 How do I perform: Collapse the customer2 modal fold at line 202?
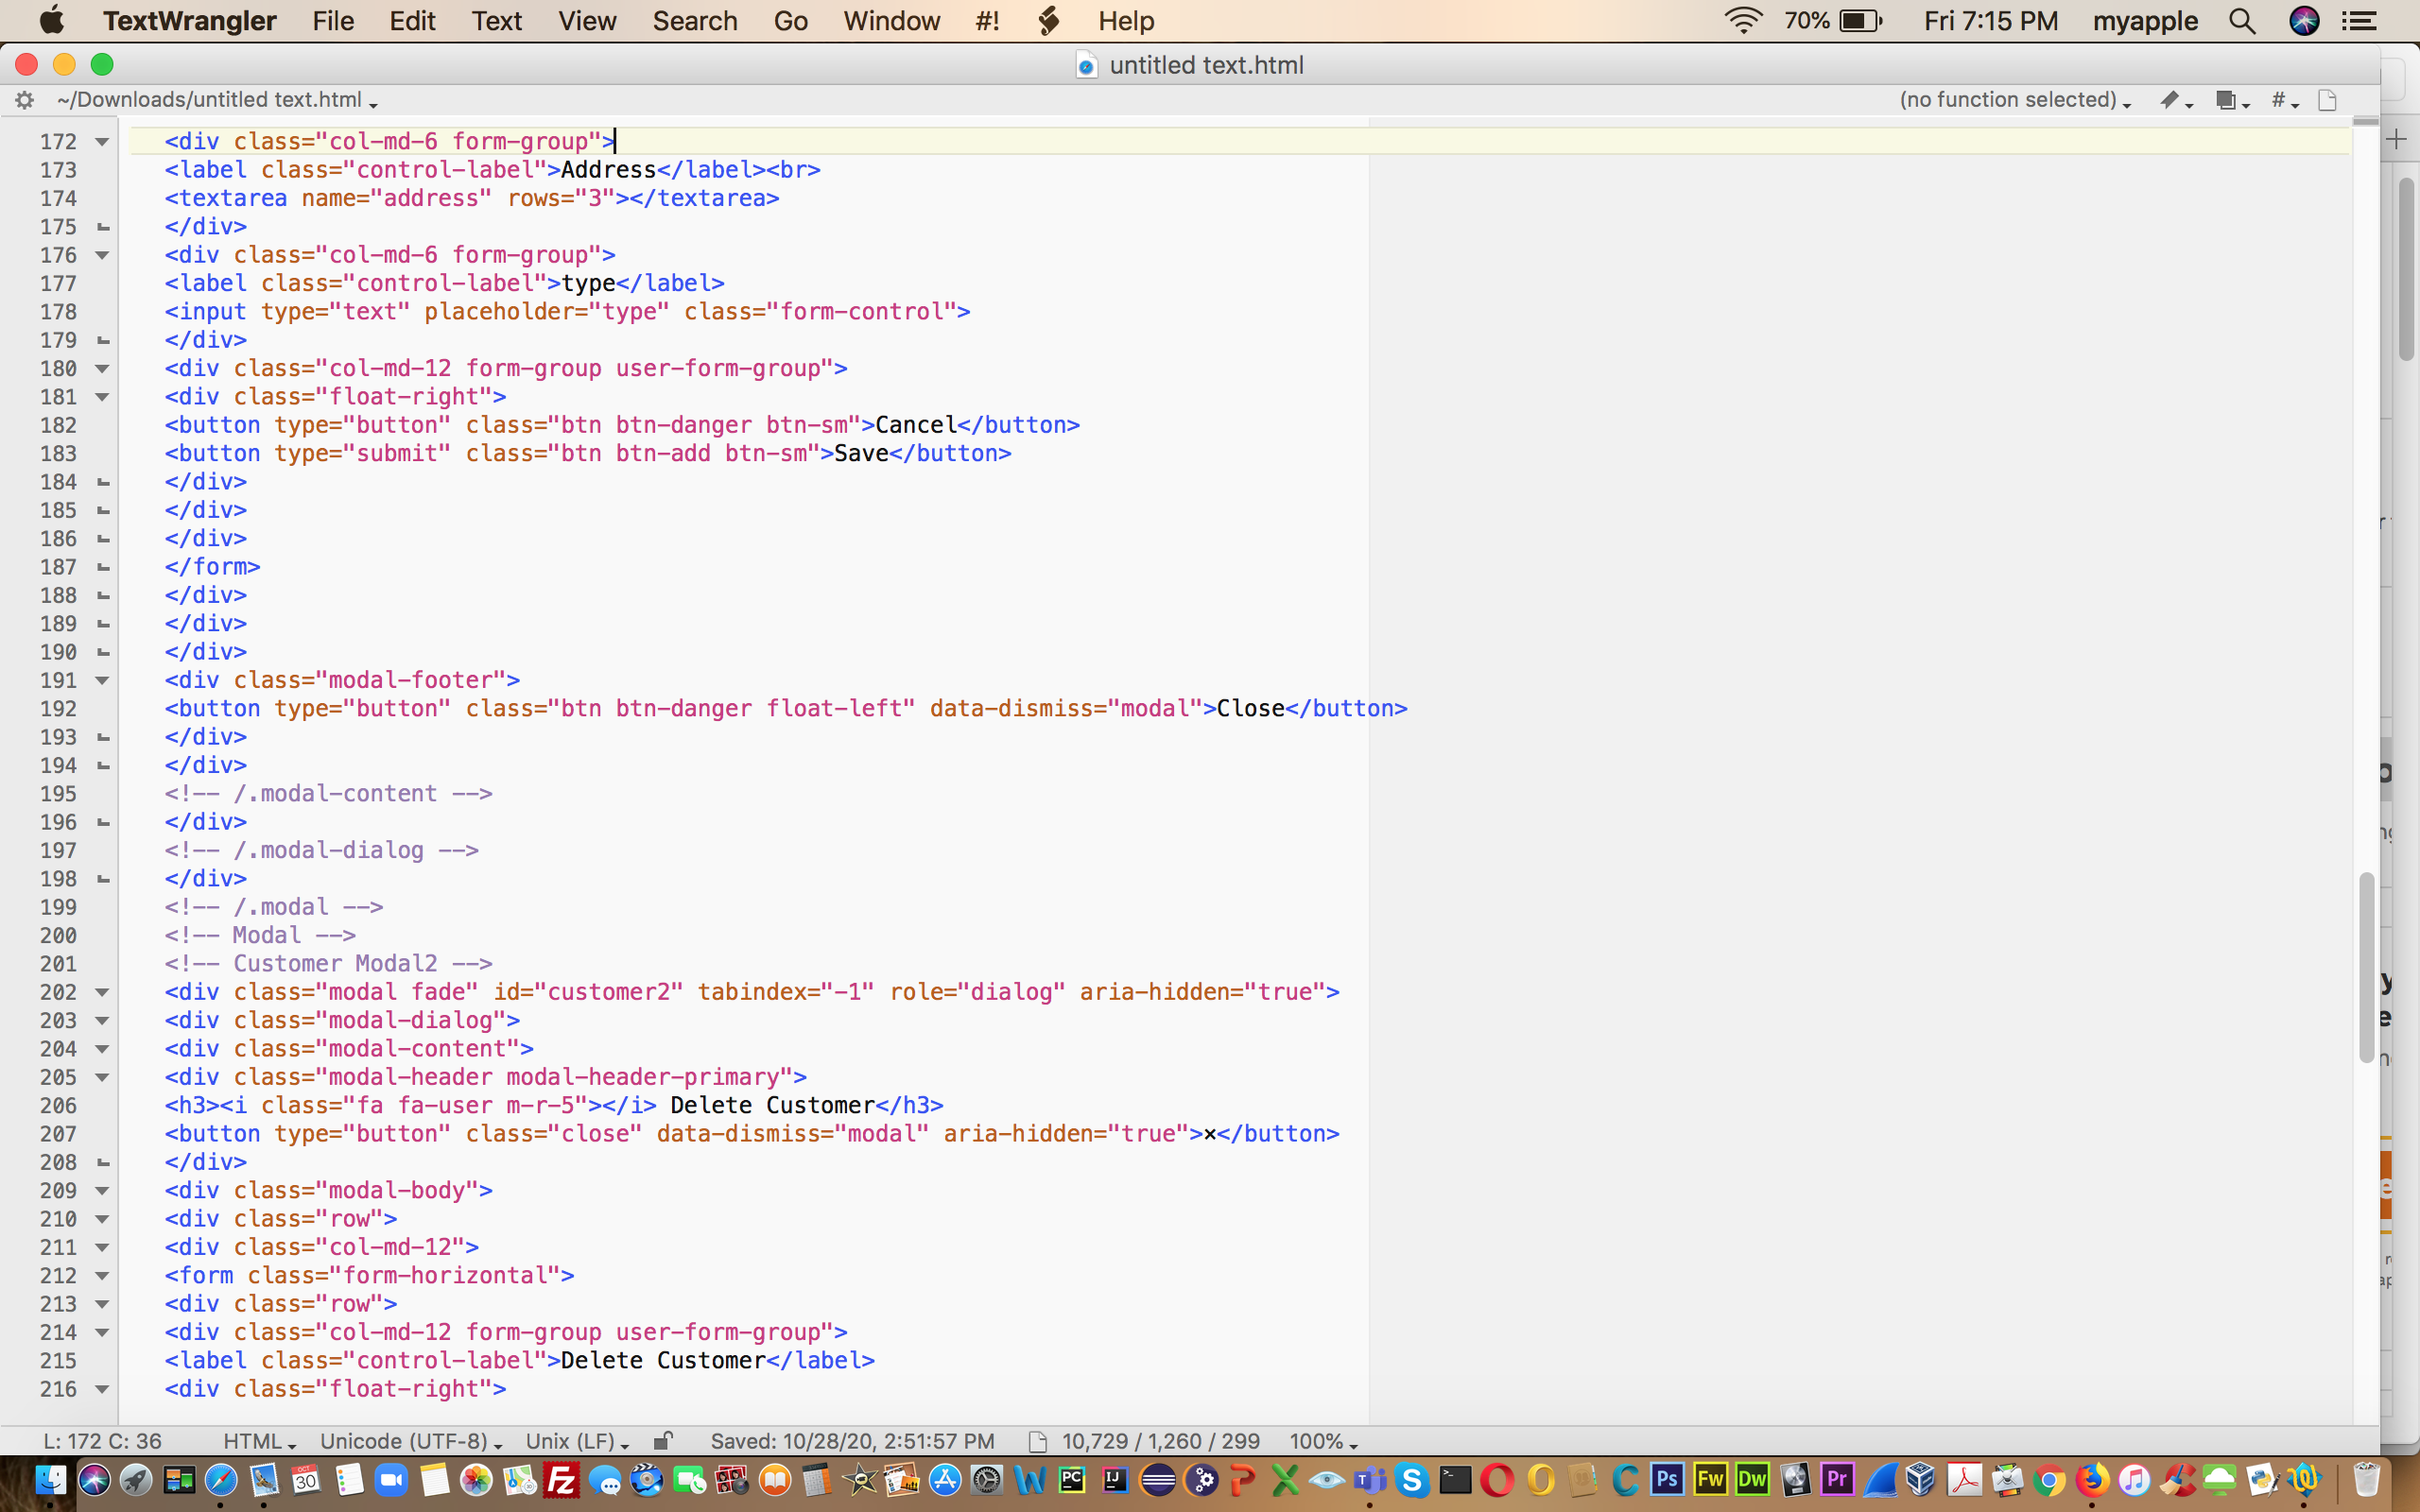tap(102, 993)
